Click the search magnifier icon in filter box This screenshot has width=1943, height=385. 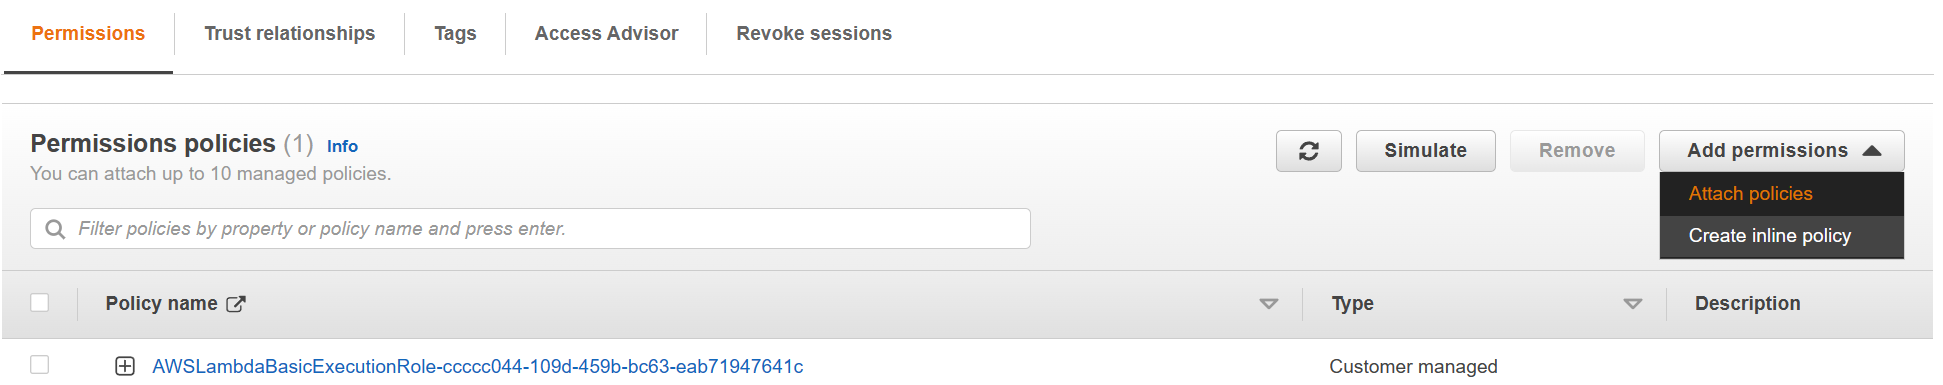coord(56,229)
